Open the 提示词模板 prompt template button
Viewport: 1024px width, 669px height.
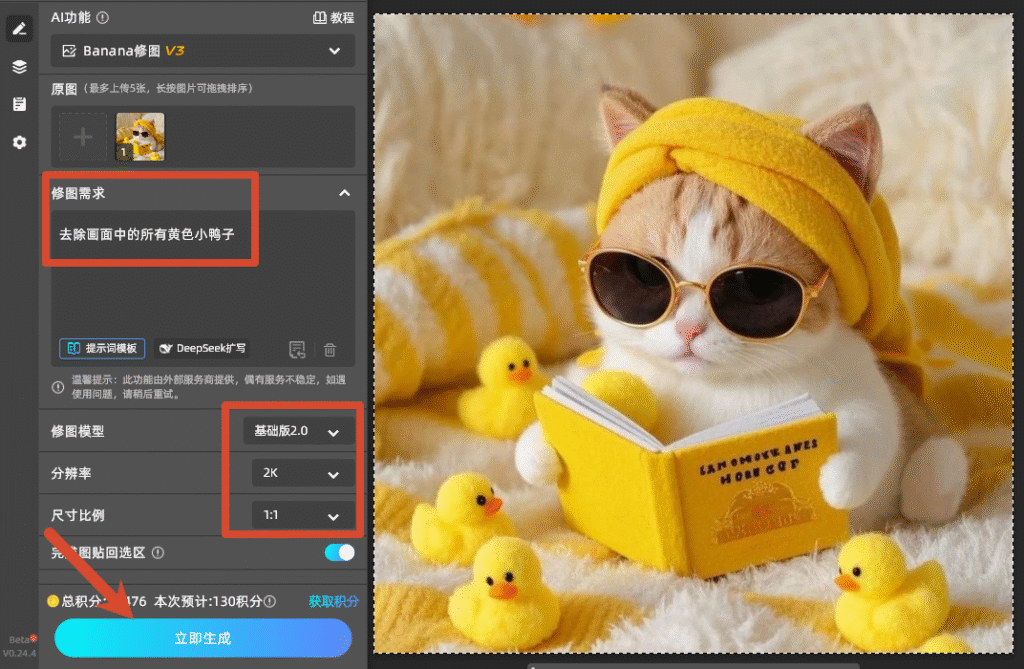[x=102, y=348]
